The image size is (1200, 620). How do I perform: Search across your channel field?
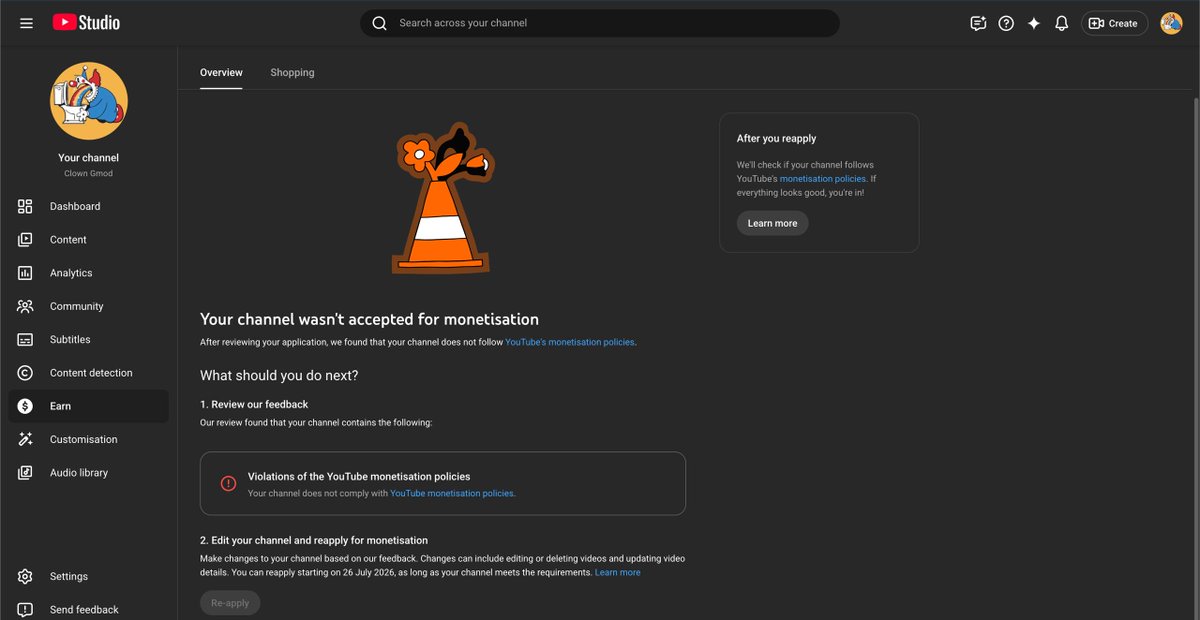pos(600,23)
